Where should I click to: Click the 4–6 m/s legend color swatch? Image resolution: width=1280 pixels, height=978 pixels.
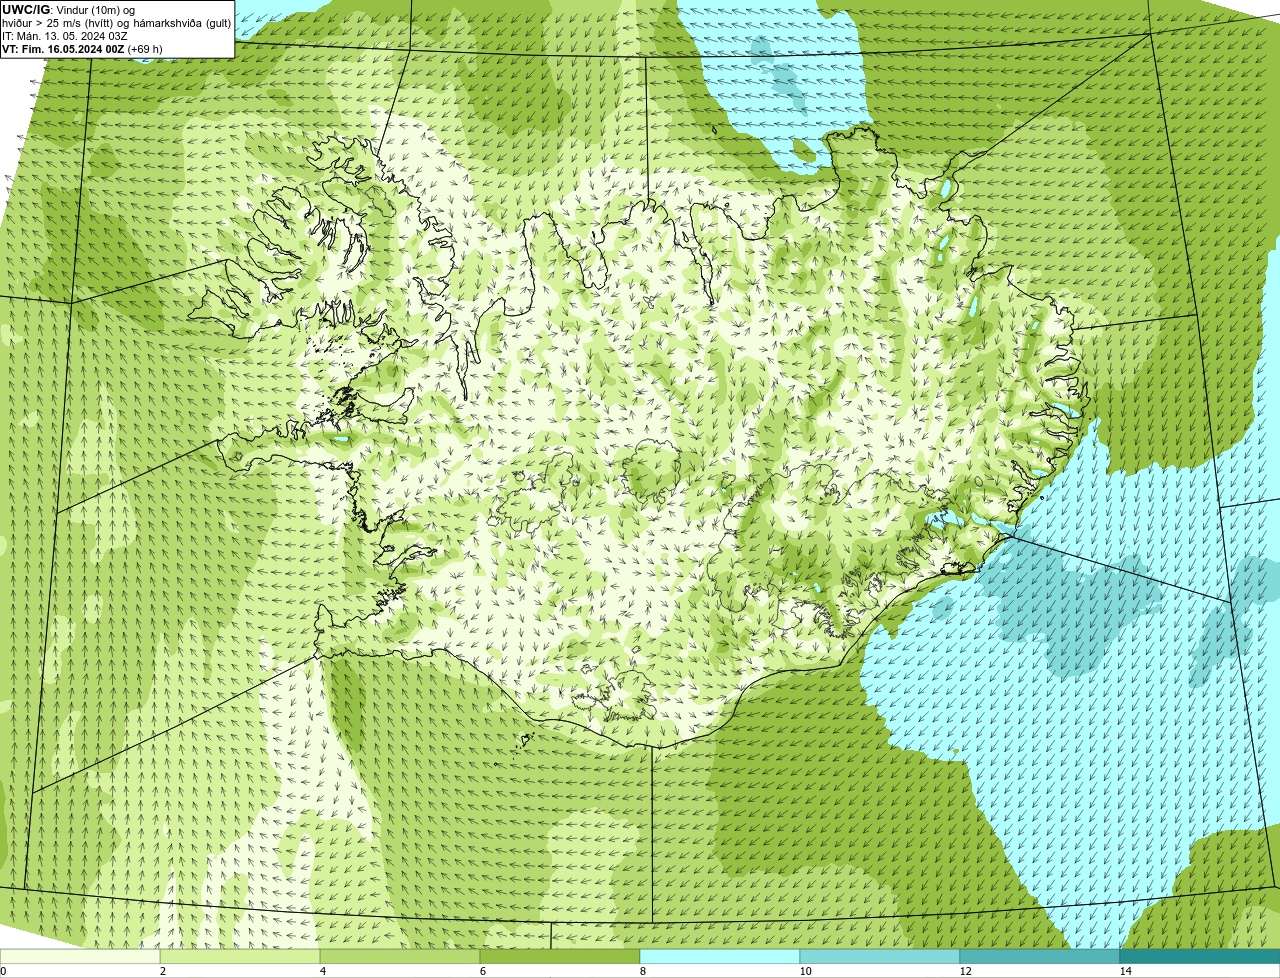[400, 956]
